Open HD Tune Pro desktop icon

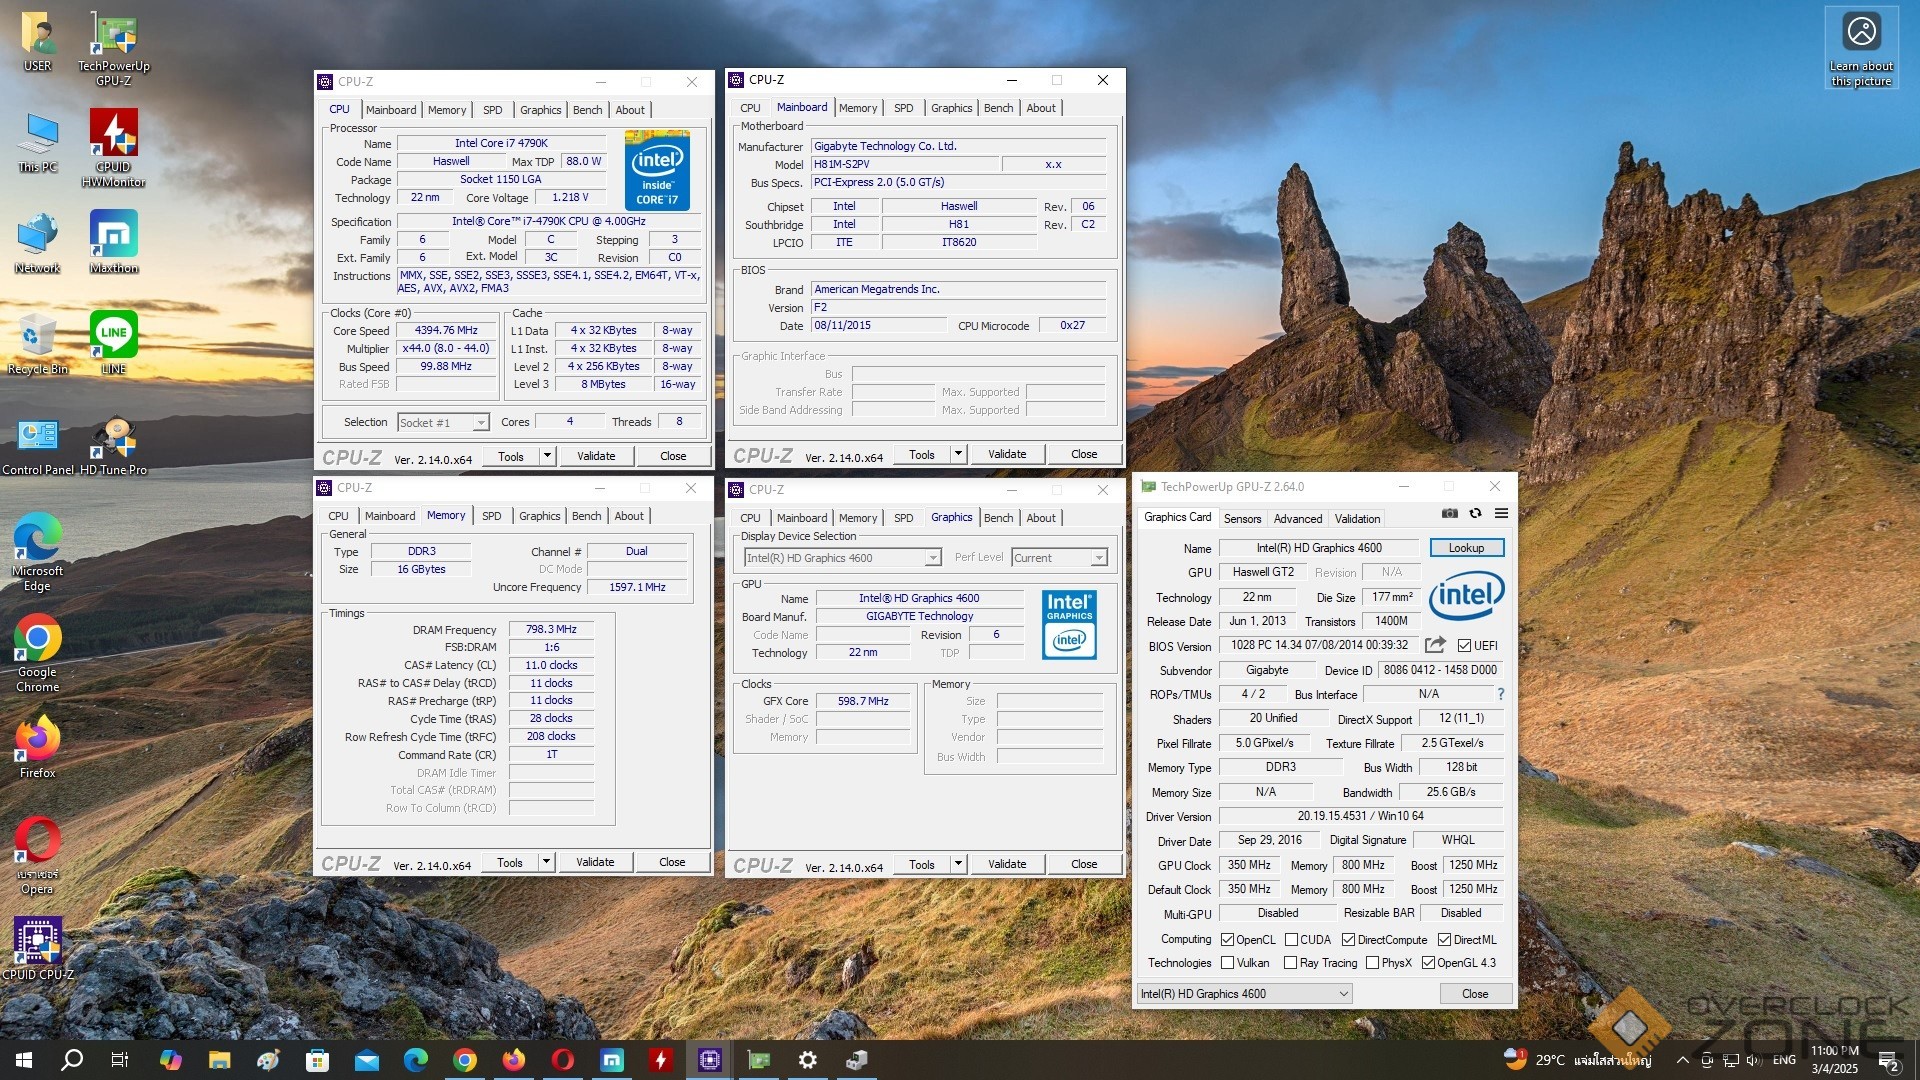[114, 445]
